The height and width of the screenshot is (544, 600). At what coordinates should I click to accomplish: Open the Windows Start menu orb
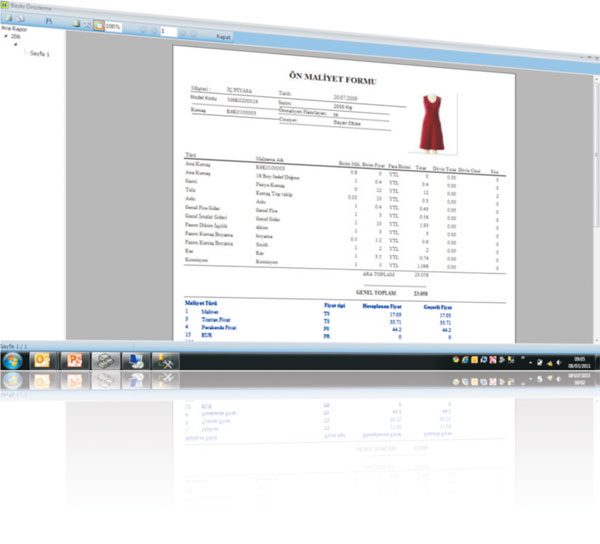pyautogui.click(x=12, y=361)
